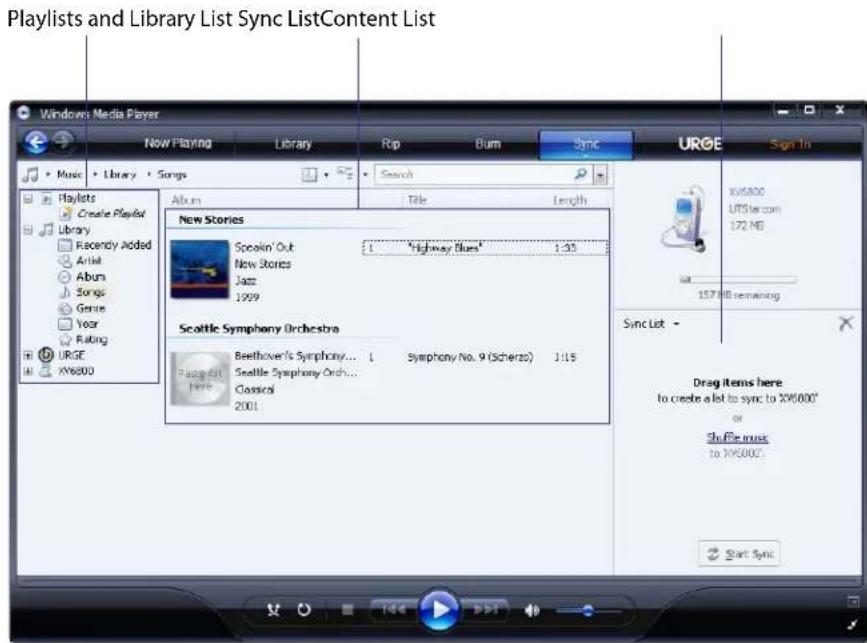The width and height of the screenshot is (867, 643).
Task: Open the search options dropdown arrow
Action: click(x=600, y=175)
